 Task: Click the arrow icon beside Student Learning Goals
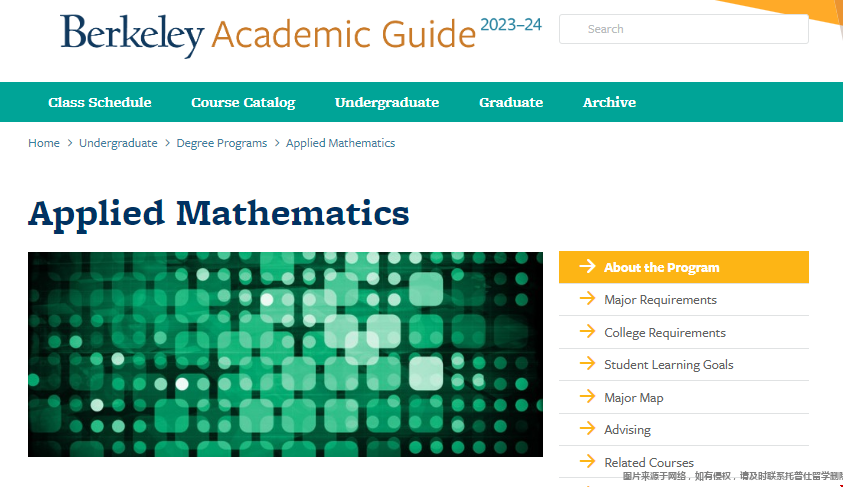coord(587,363)
